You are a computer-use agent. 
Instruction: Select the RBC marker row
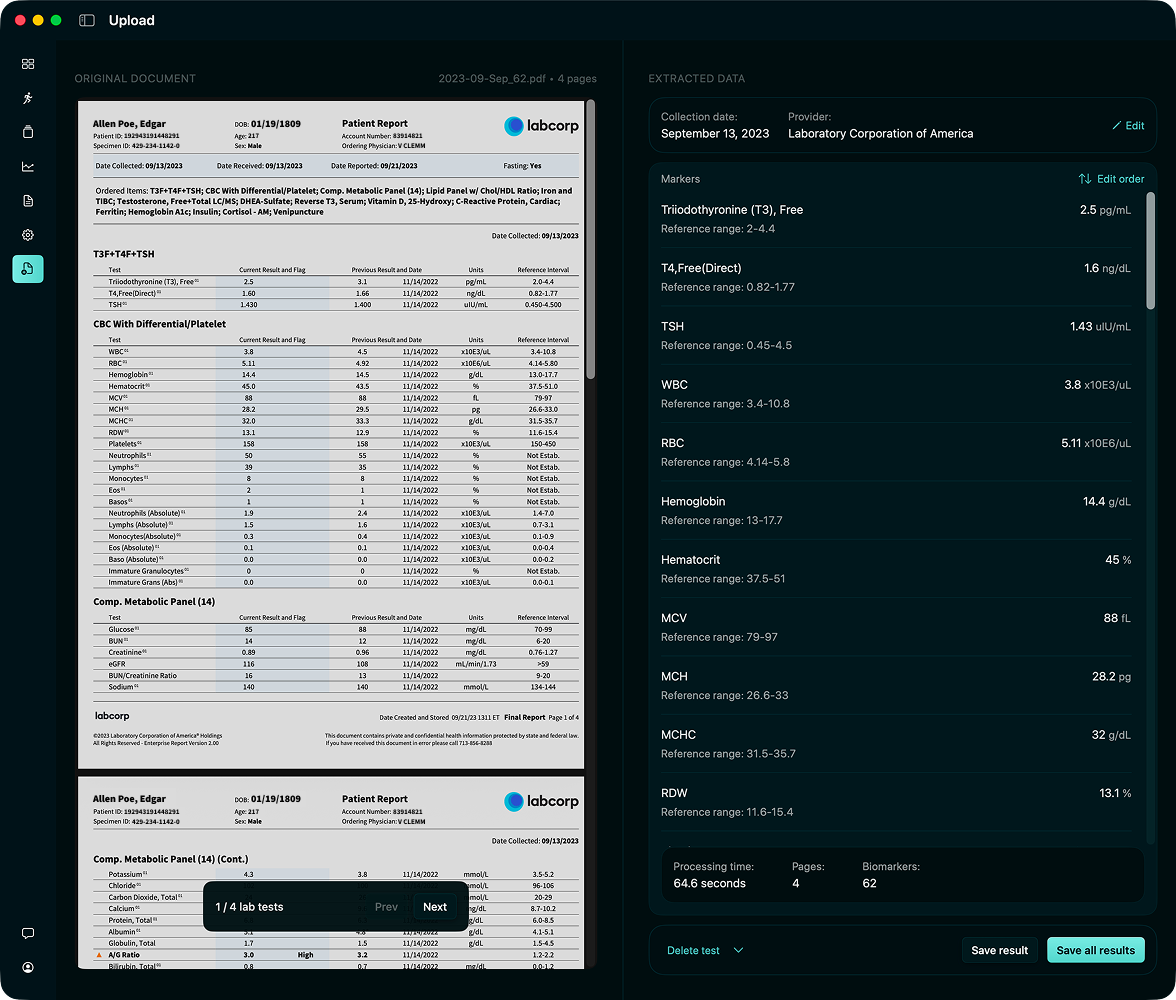click(896, 452)
